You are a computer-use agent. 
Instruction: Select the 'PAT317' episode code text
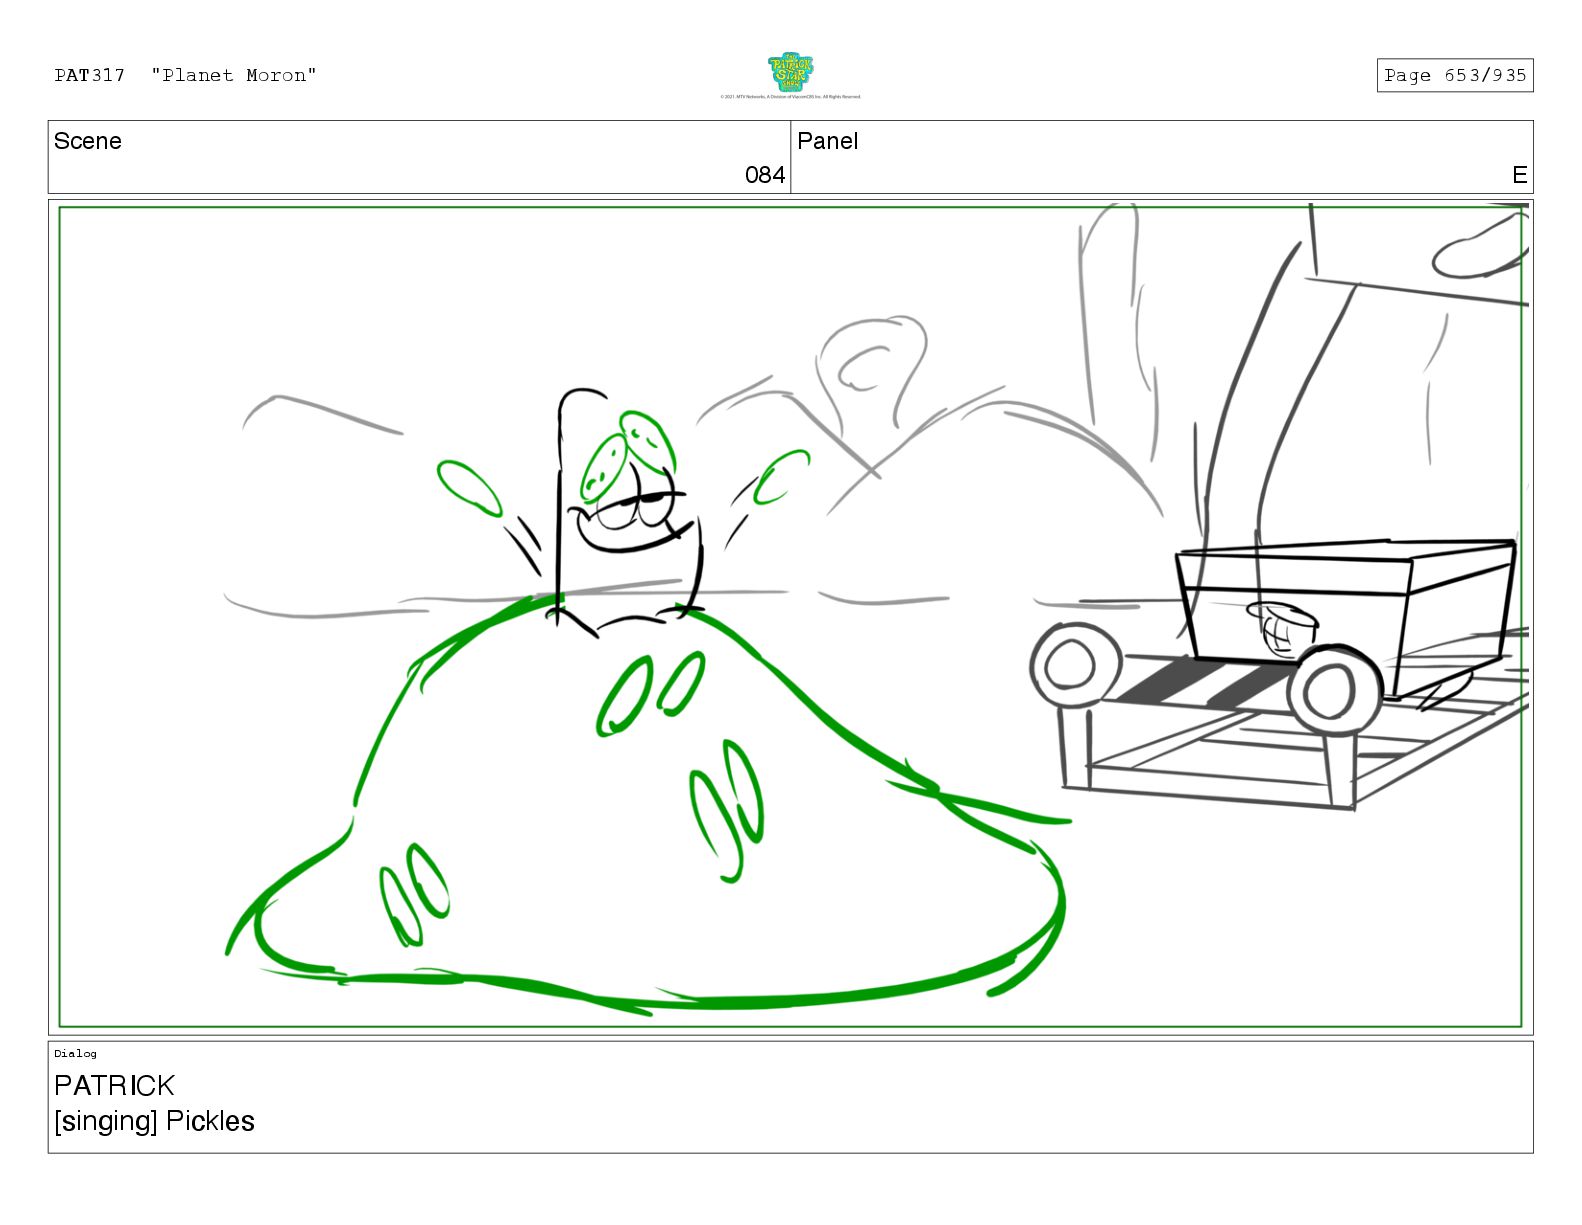pyautogui.click(x=90, y=75)
